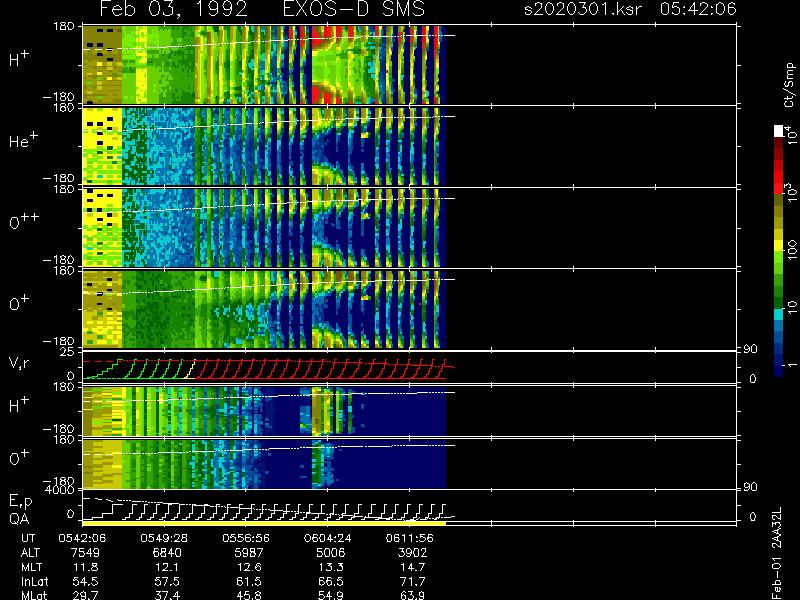Click the MLat value "45.8"
Viewport: 800px width, 600px height.
(249, 595)
